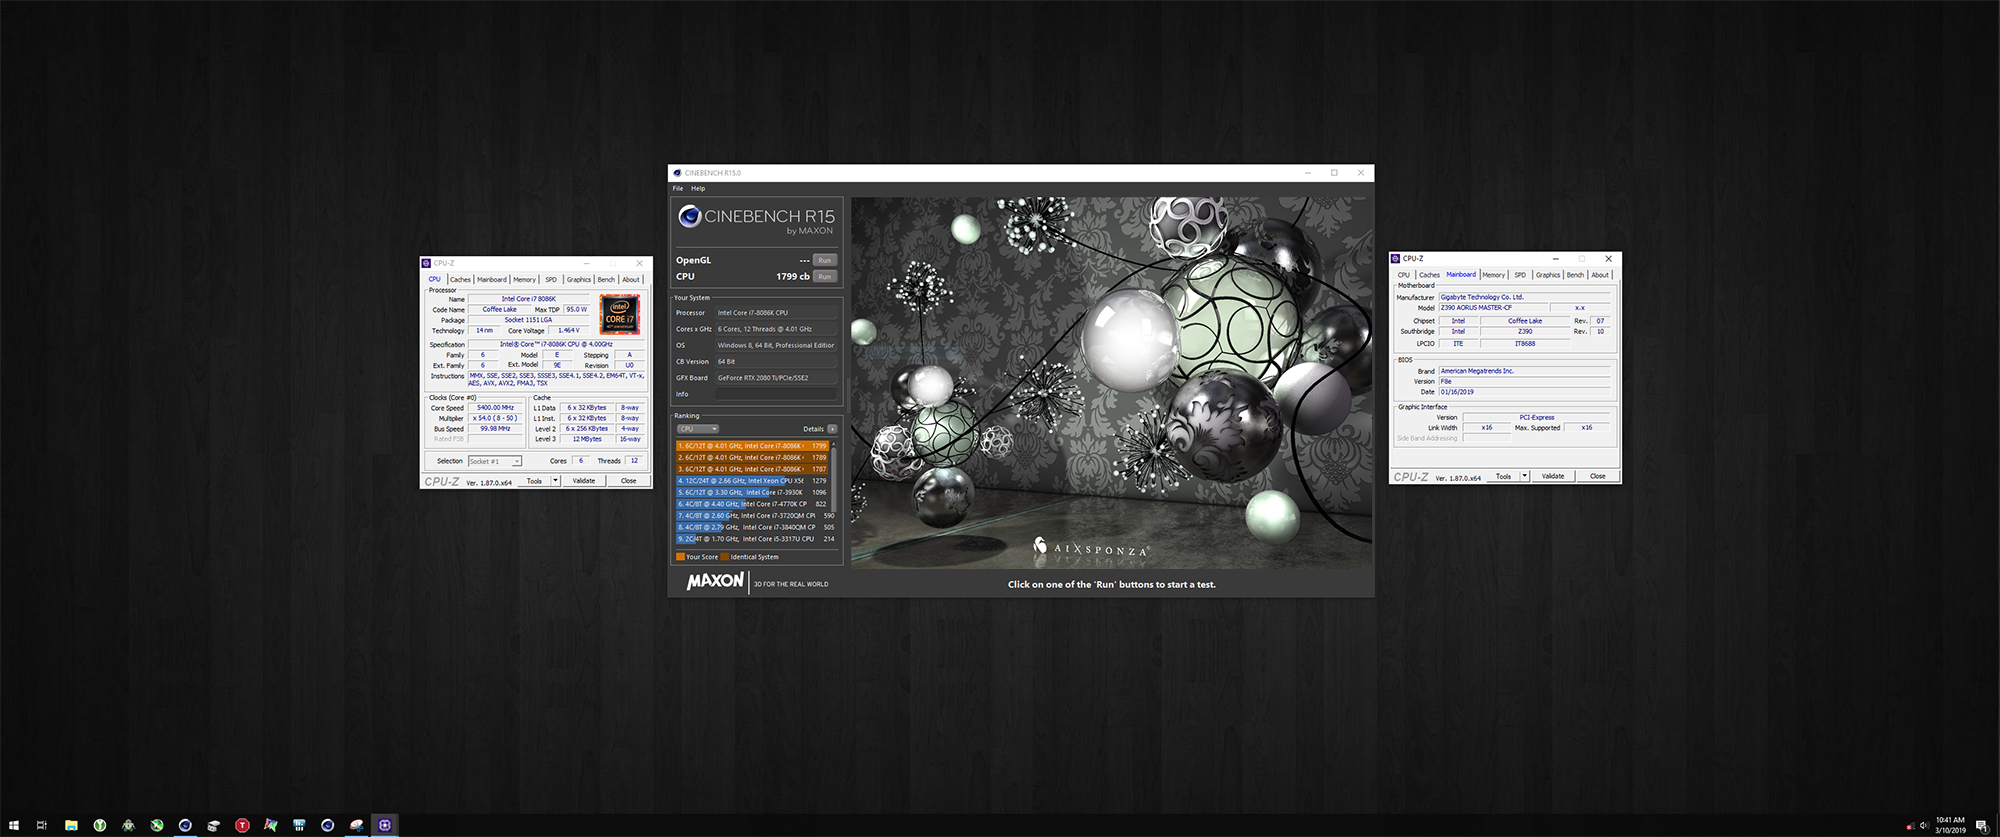This screenshot has height=837, width=2000.
Task: Click the Intel Core i7 logo badge
Action: coord(619,314)
